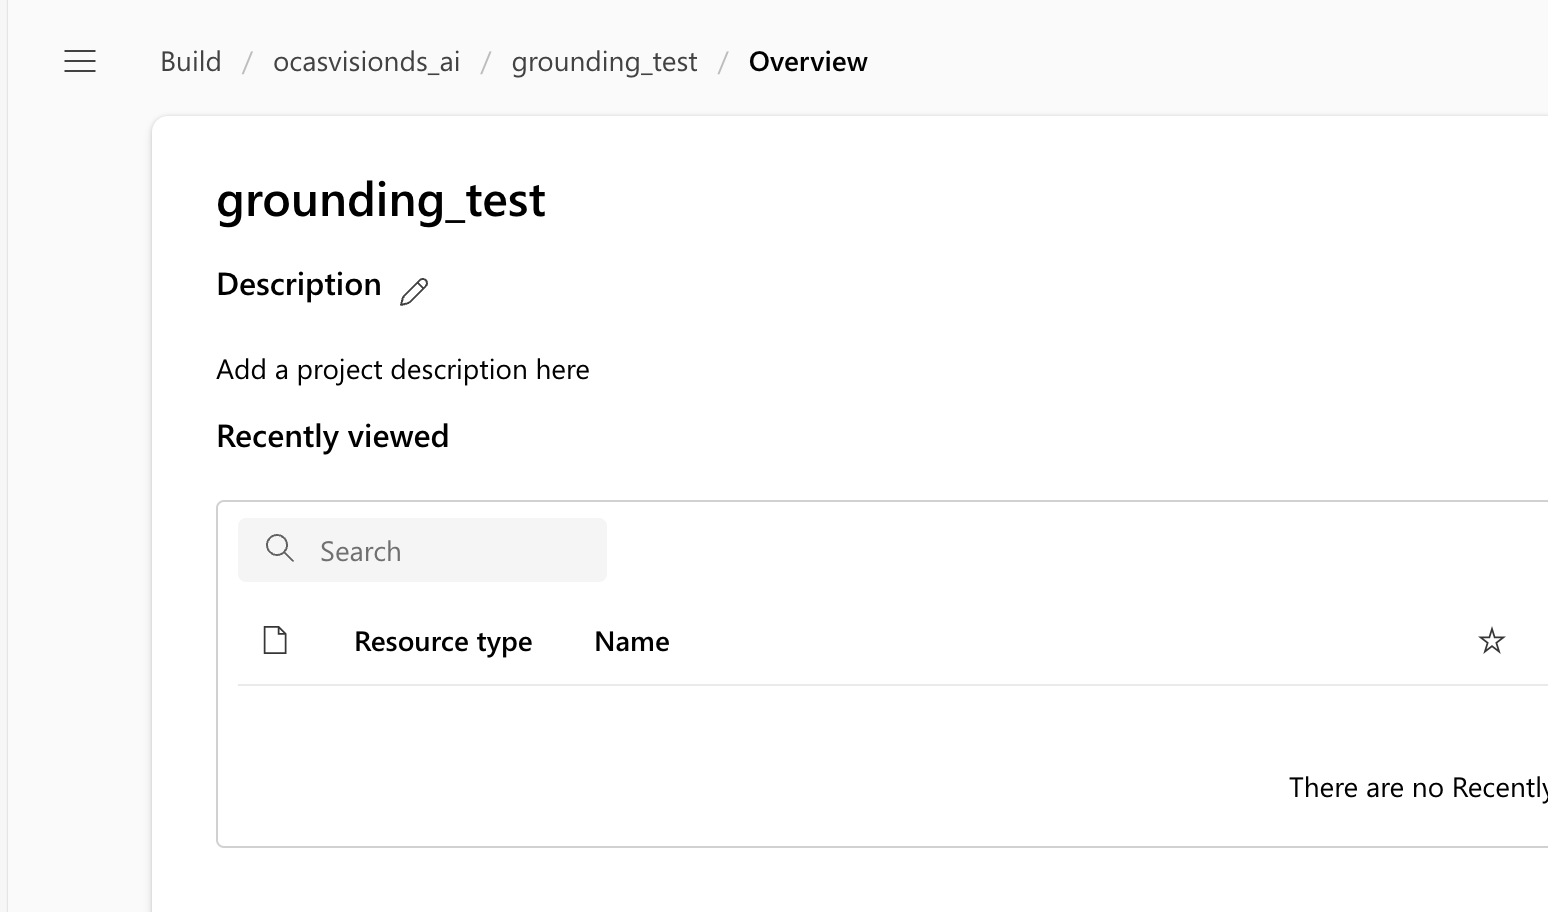Click the star favorites column header
Viewport: 1548px width, 912px height.
1491,641
